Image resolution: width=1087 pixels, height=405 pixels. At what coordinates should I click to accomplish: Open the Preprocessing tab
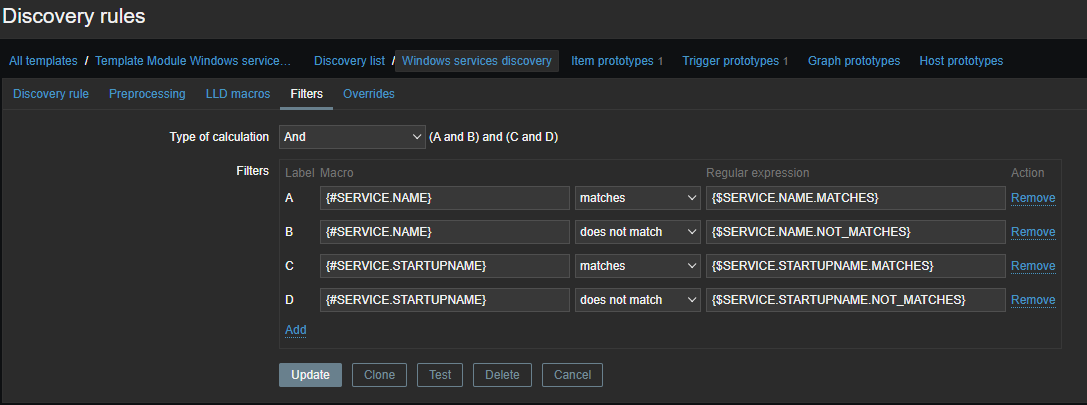(147, 94)
